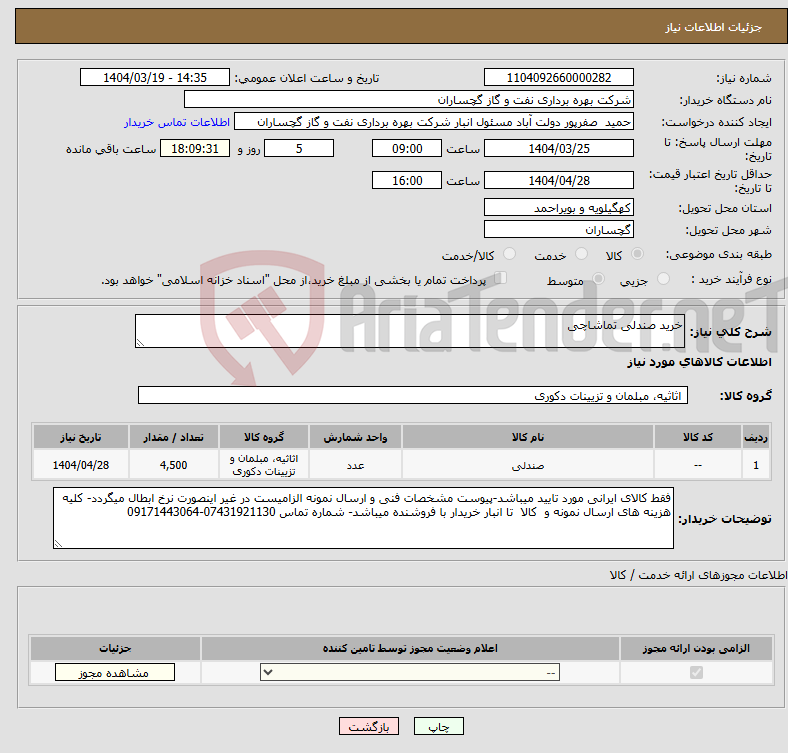Click the تعداد / مقدار column header

[x=173, y=437]
